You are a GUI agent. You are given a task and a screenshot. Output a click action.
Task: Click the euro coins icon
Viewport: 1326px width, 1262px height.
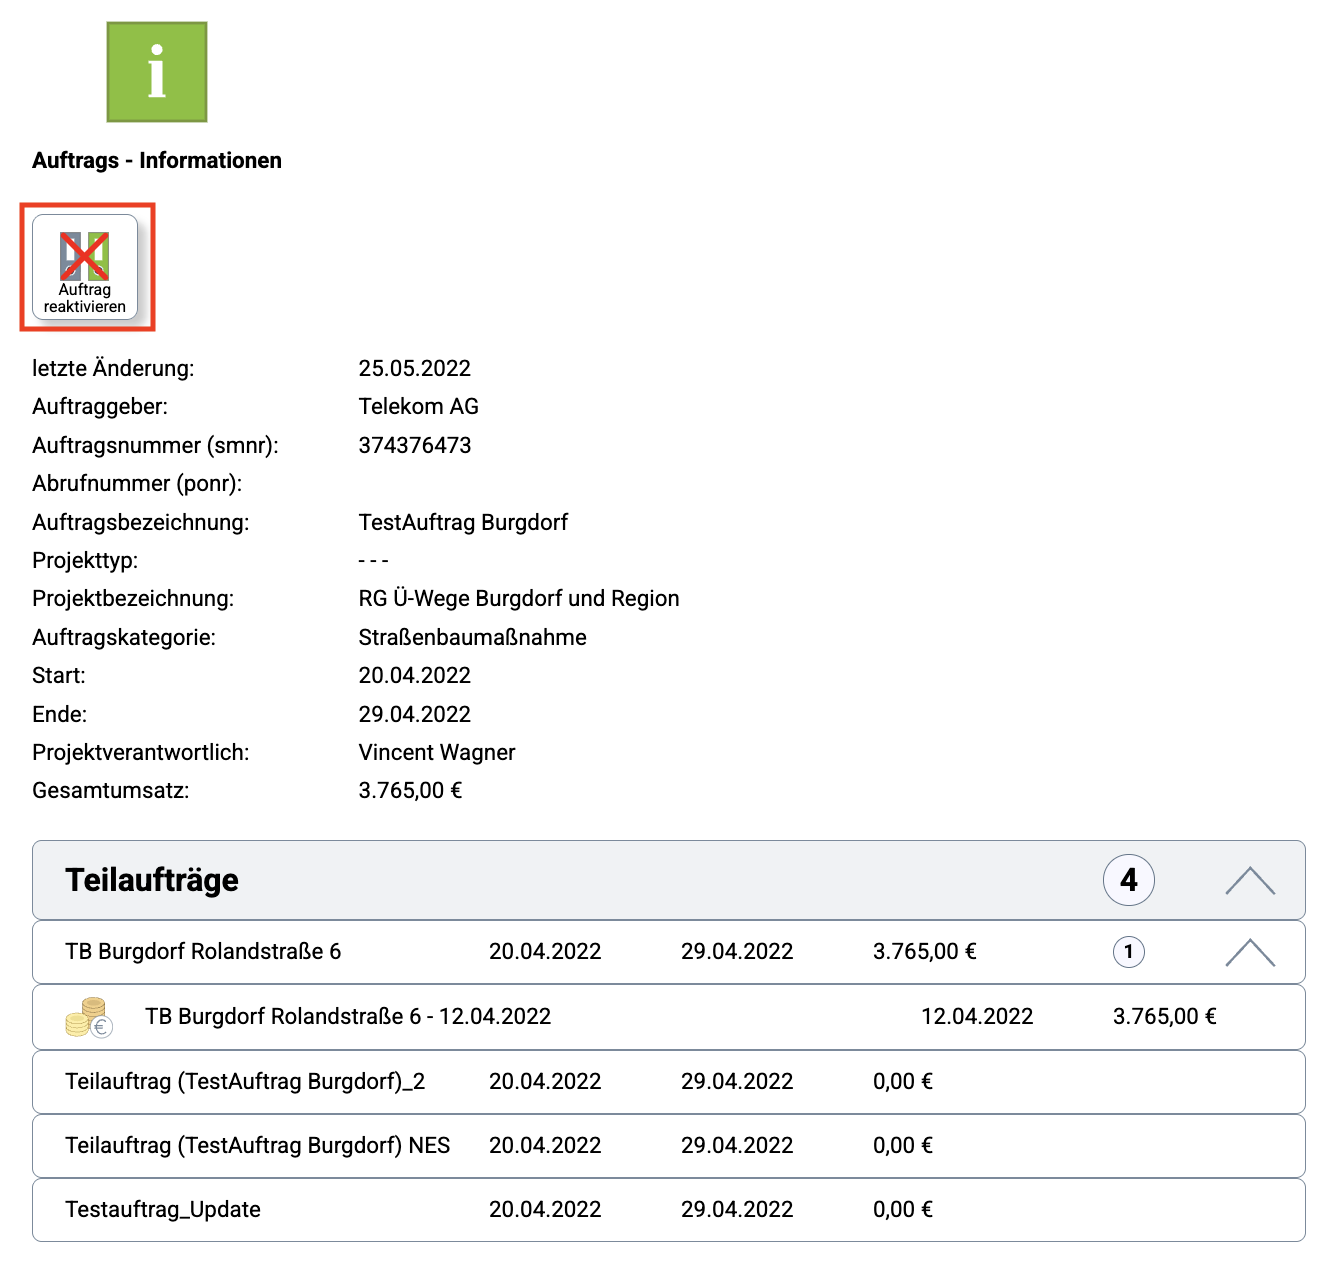tap(89, 1017)
